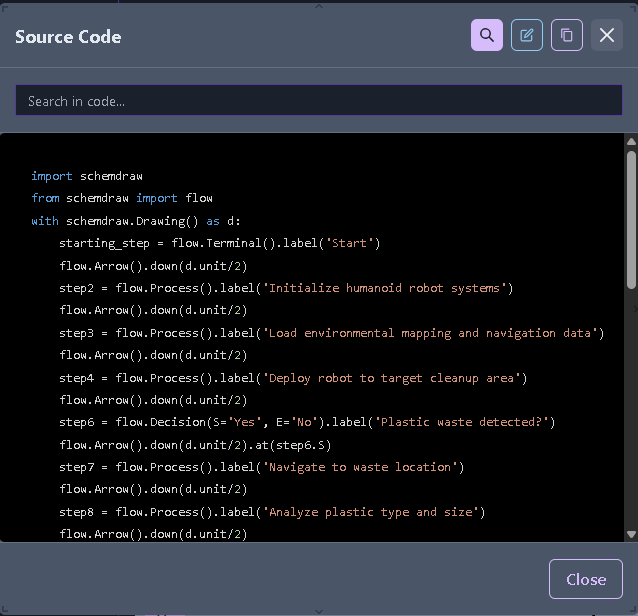This screenshot has height=616, width=638.
Task: Click the 'step8' variable name
Action: pyautogui.click(x=76, y=512)
